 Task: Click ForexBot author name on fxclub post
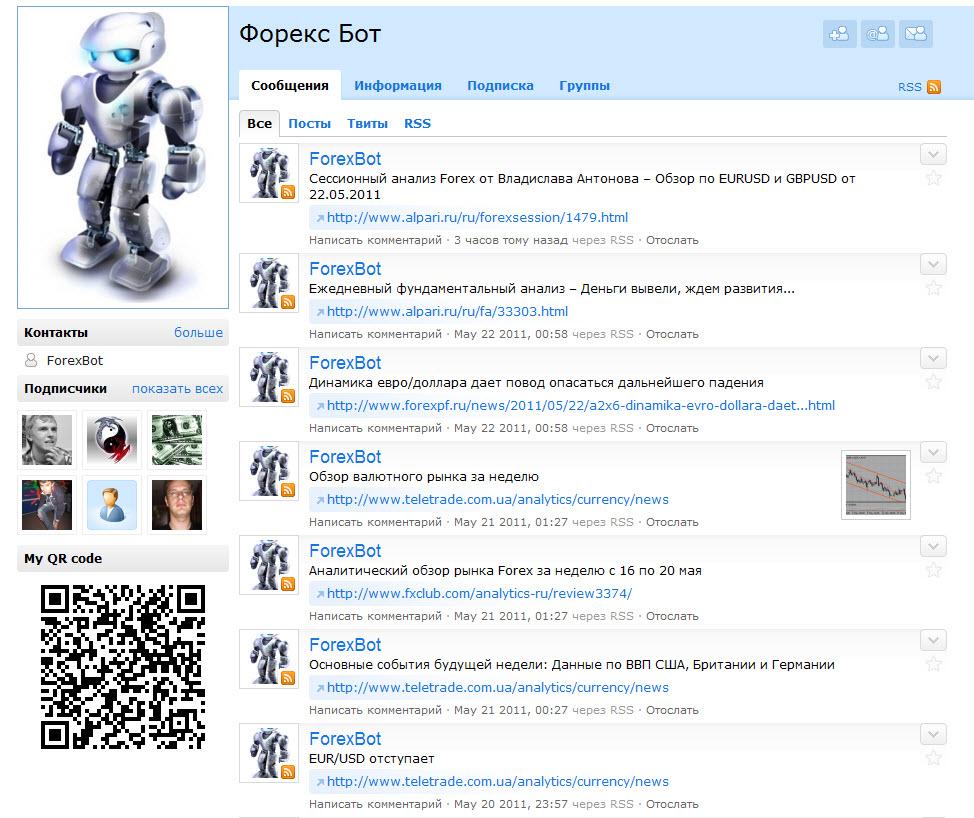345,551
